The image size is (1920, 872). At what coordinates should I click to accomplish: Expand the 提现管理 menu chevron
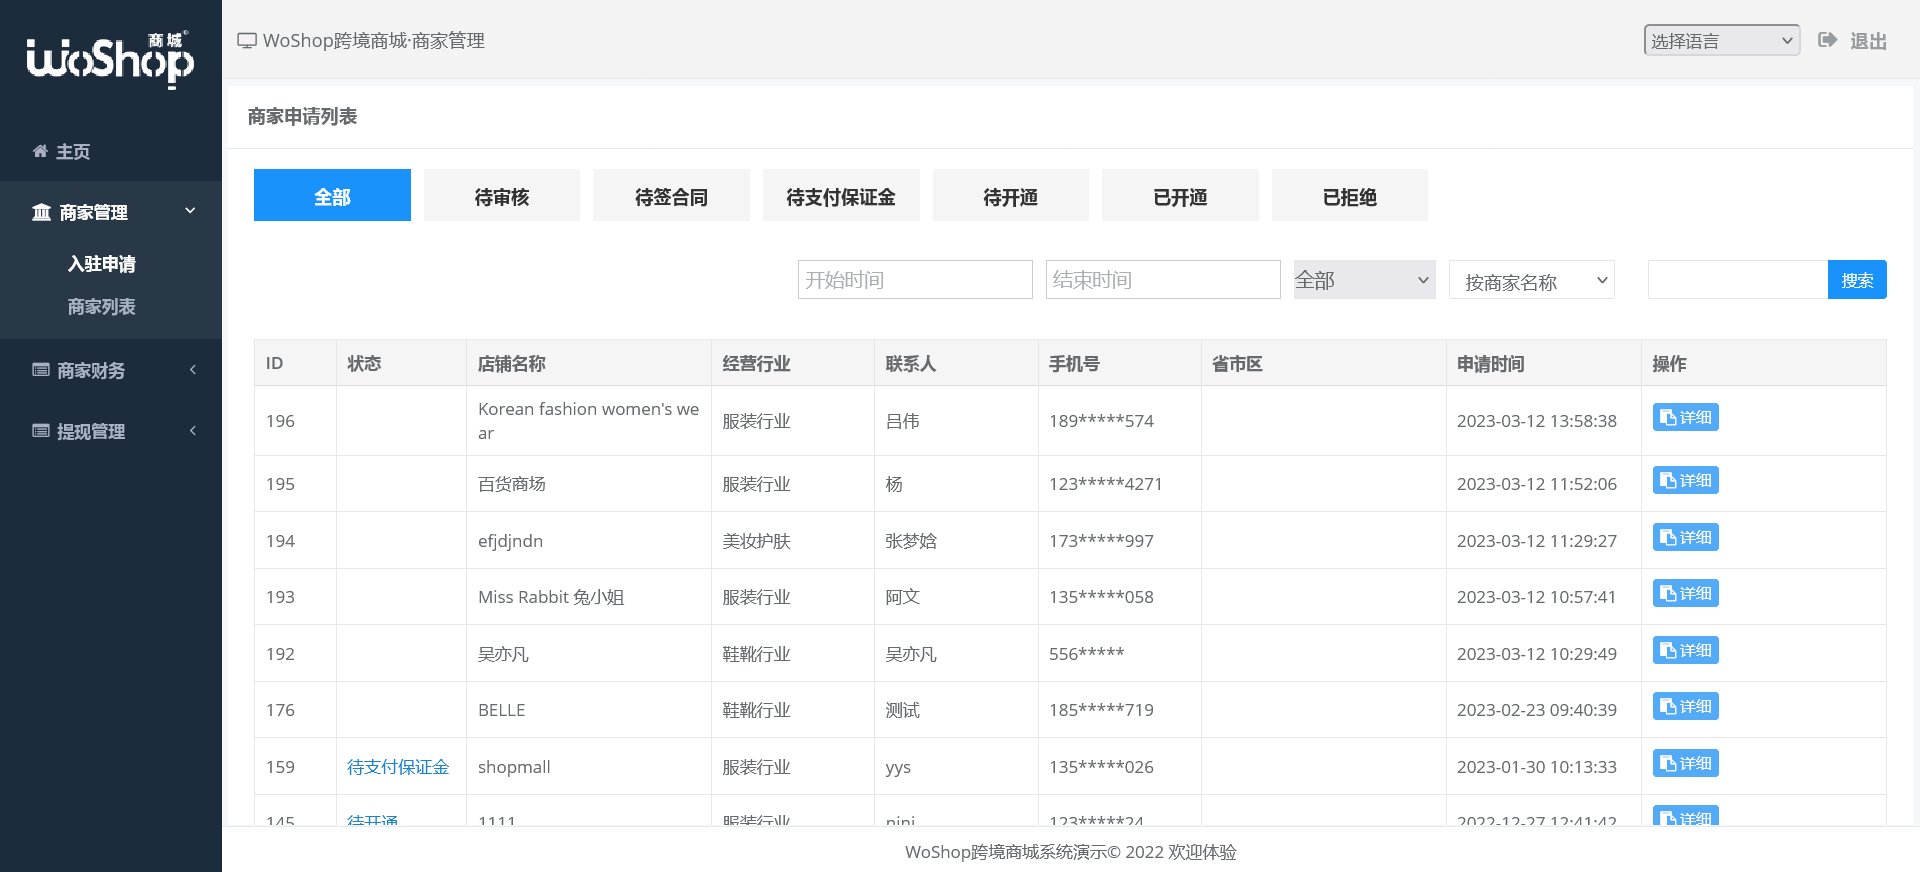pos(193,431)
